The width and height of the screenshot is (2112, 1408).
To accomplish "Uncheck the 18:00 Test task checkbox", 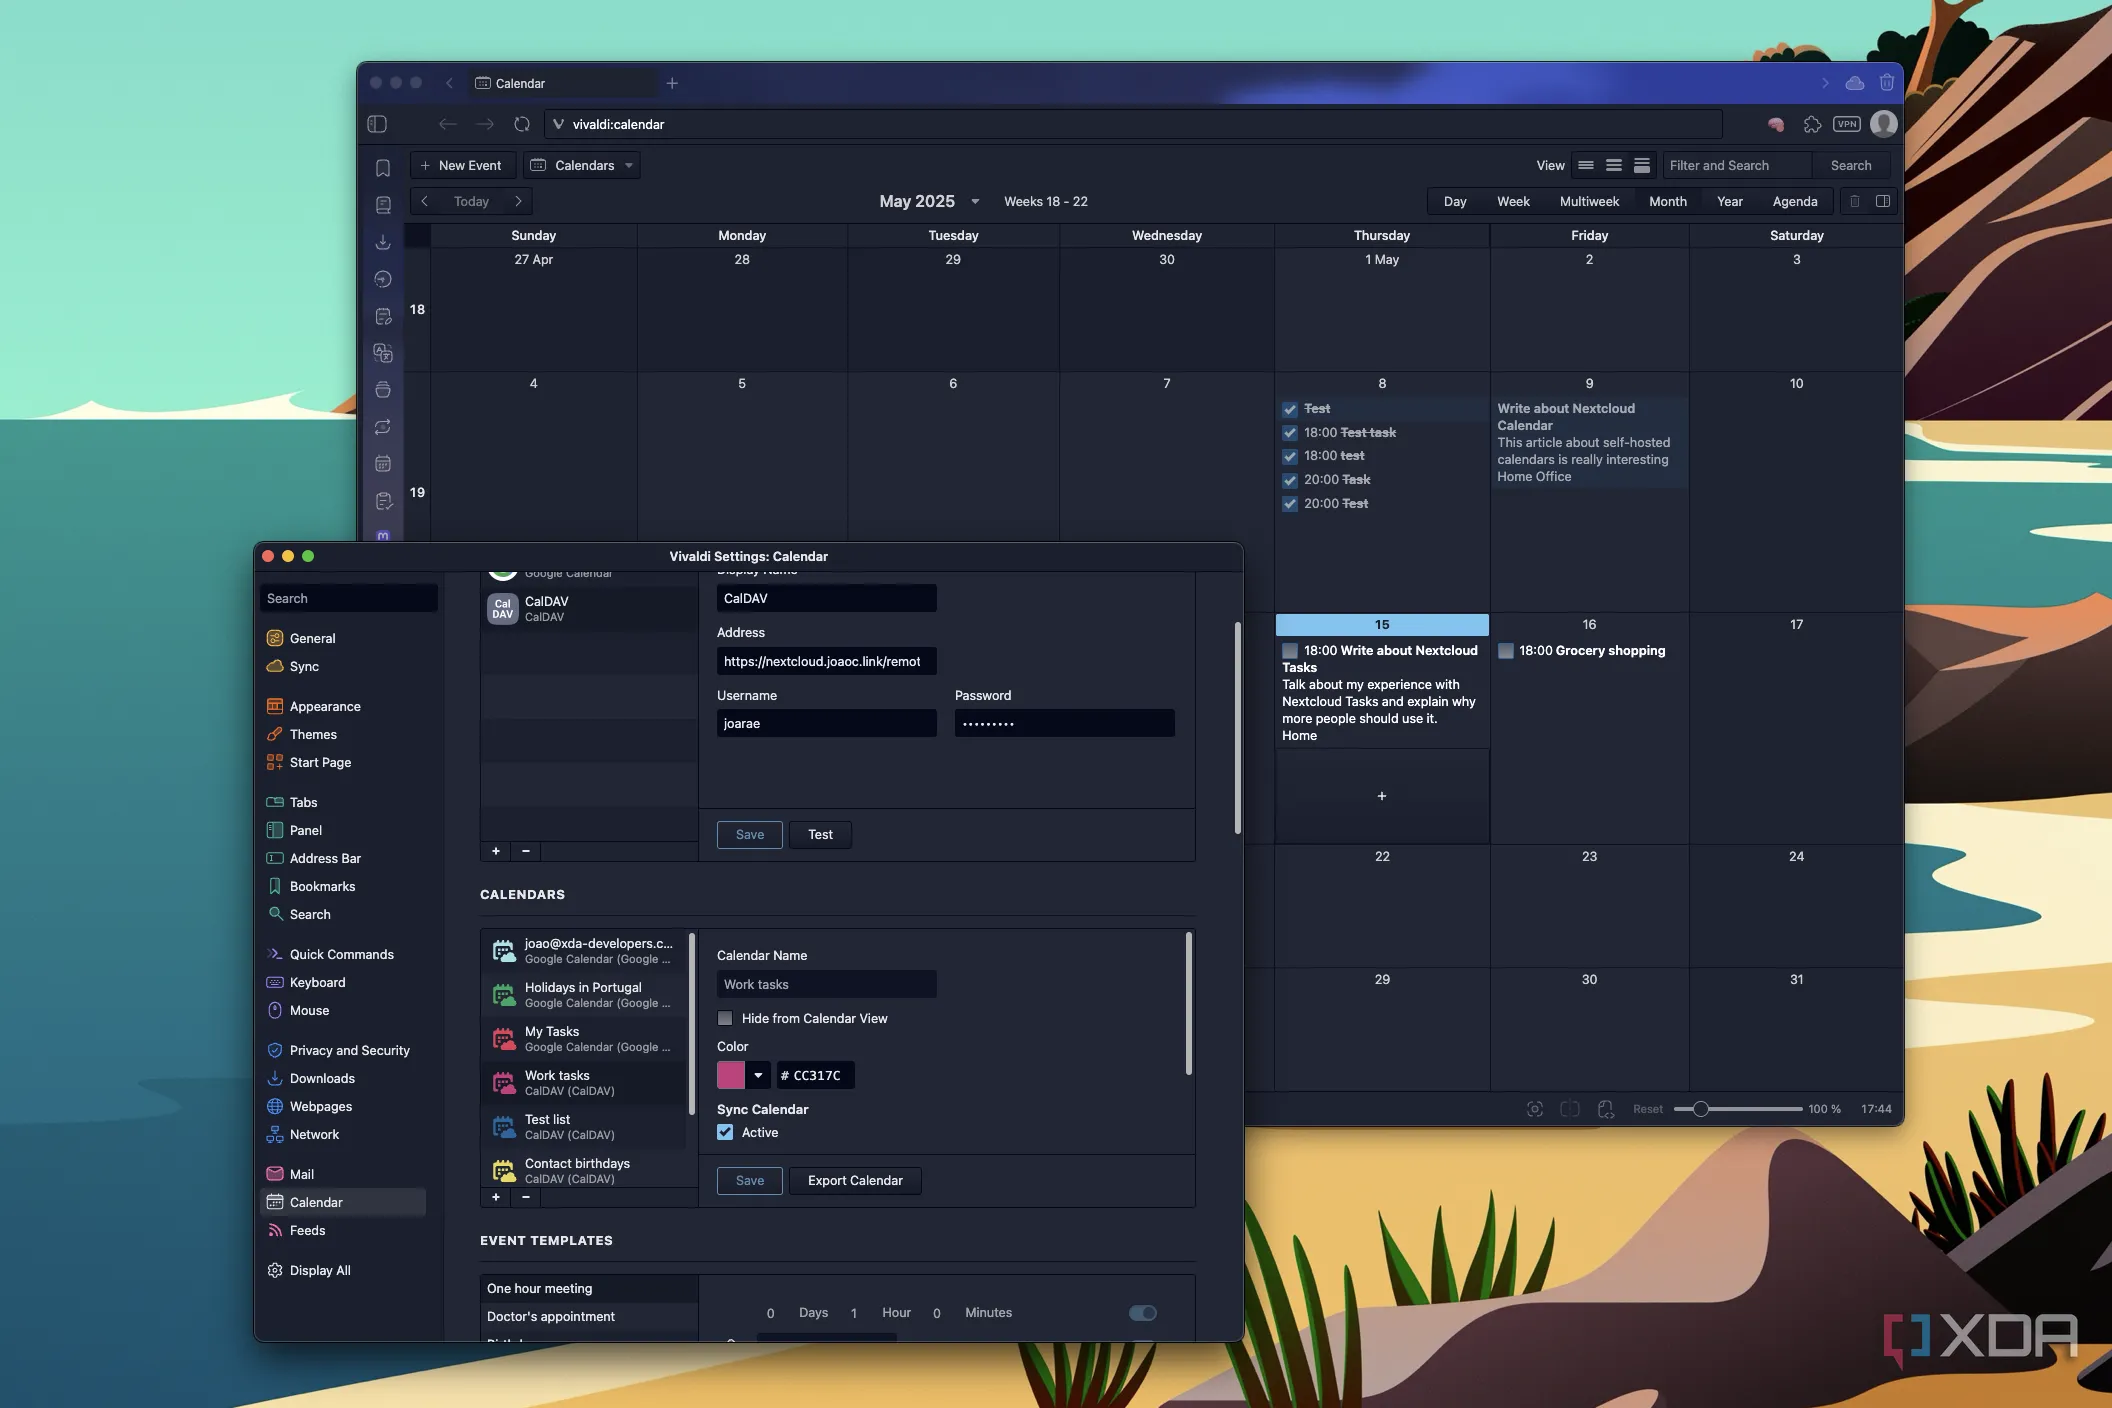I will (1290, 433).
